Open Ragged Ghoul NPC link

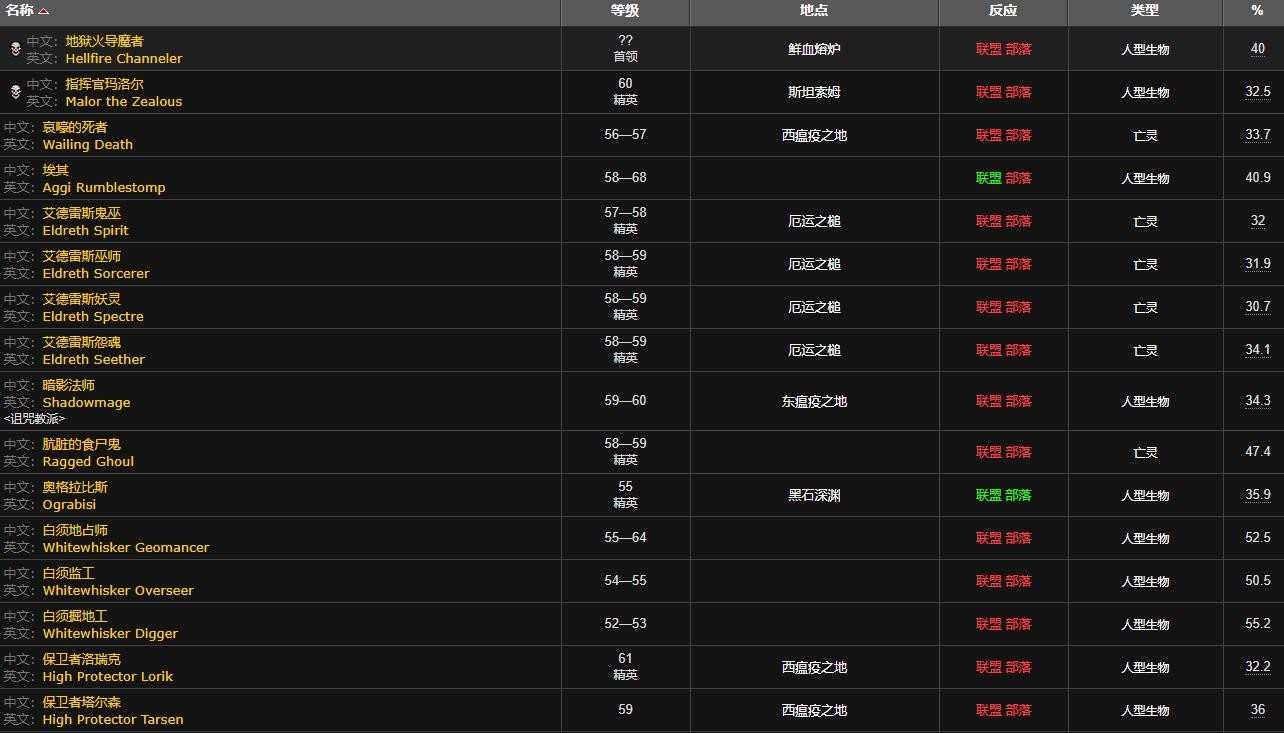88,461
